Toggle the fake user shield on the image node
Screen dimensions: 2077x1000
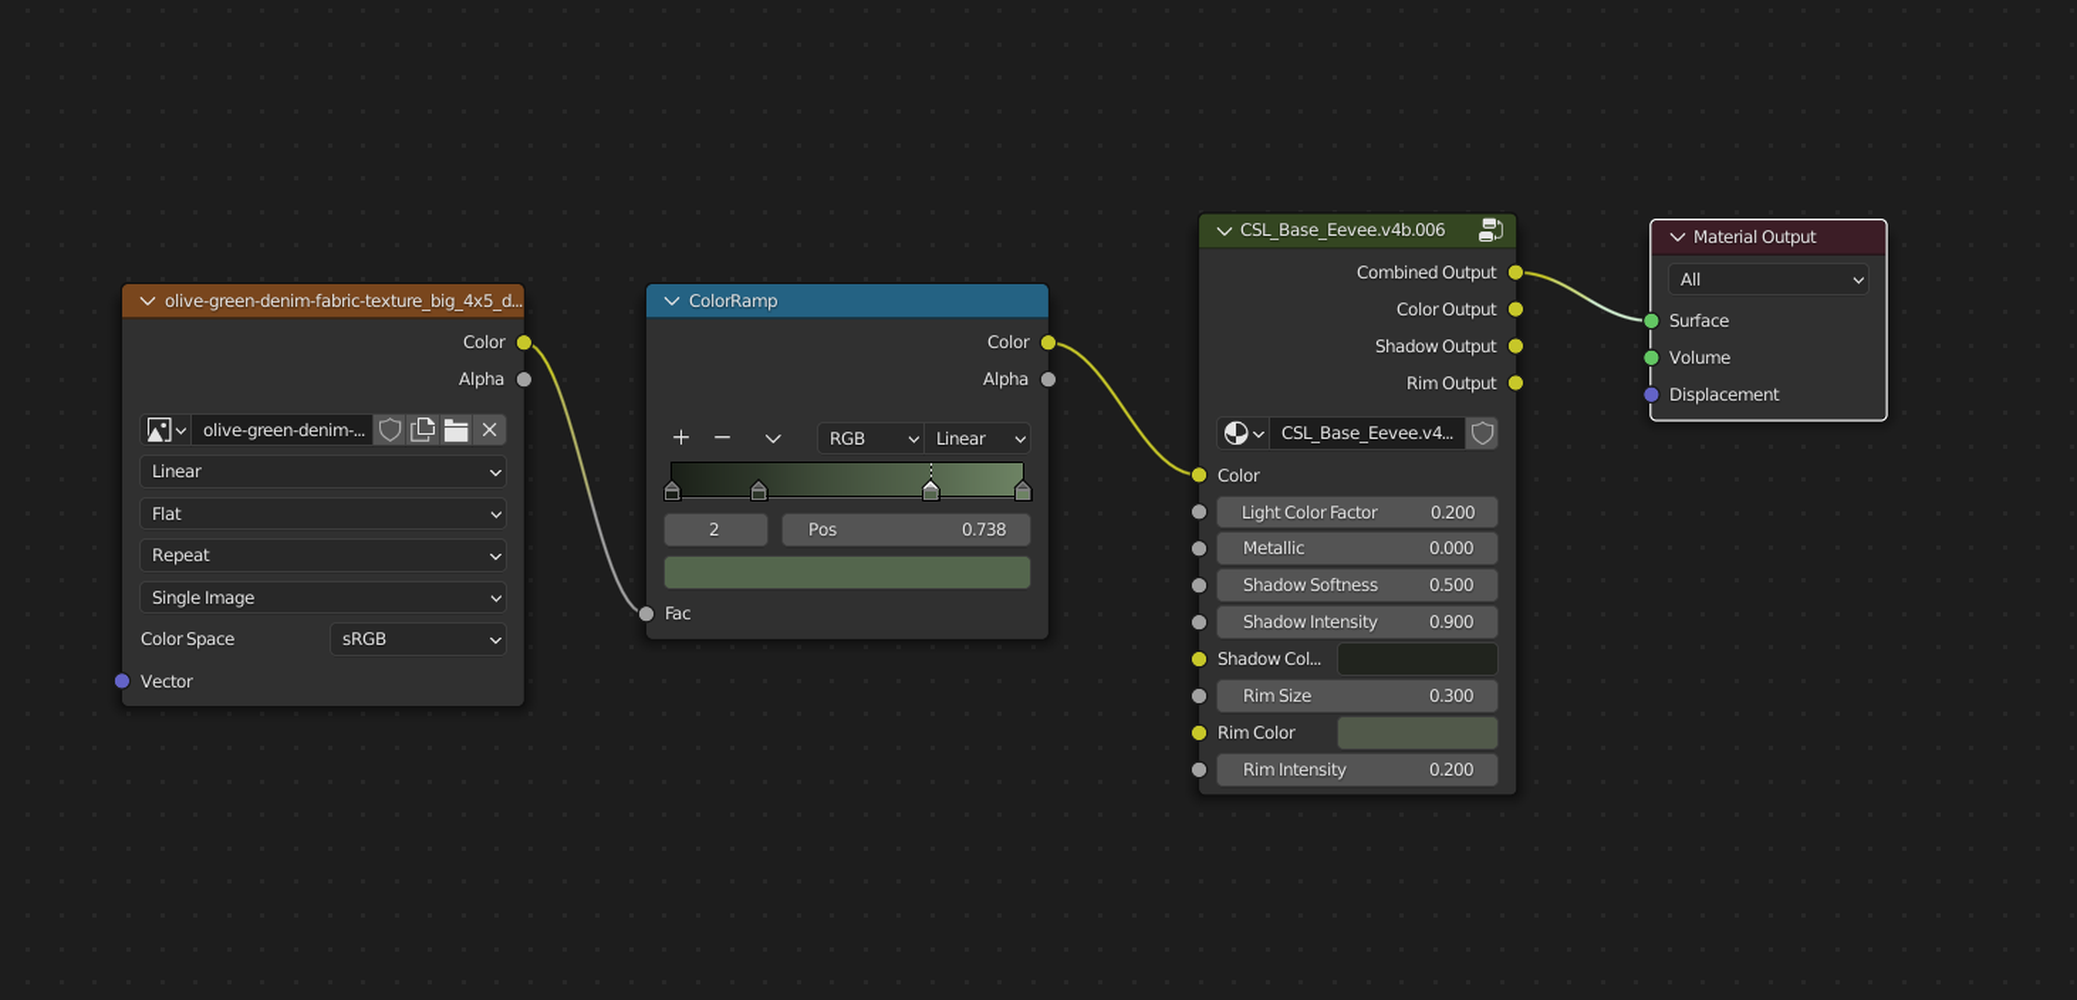390,429
